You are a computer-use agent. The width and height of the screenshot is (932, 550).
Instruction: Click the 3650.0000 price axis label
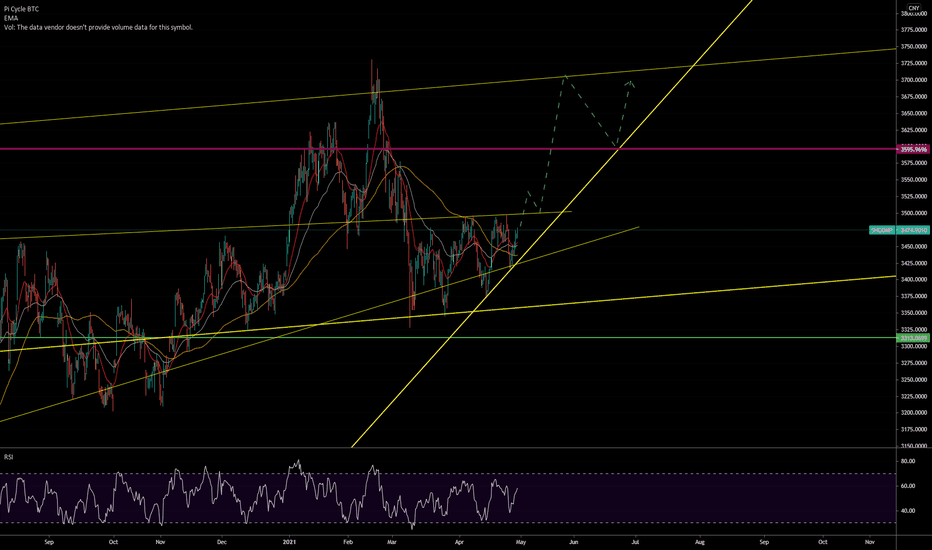[914, 113]
